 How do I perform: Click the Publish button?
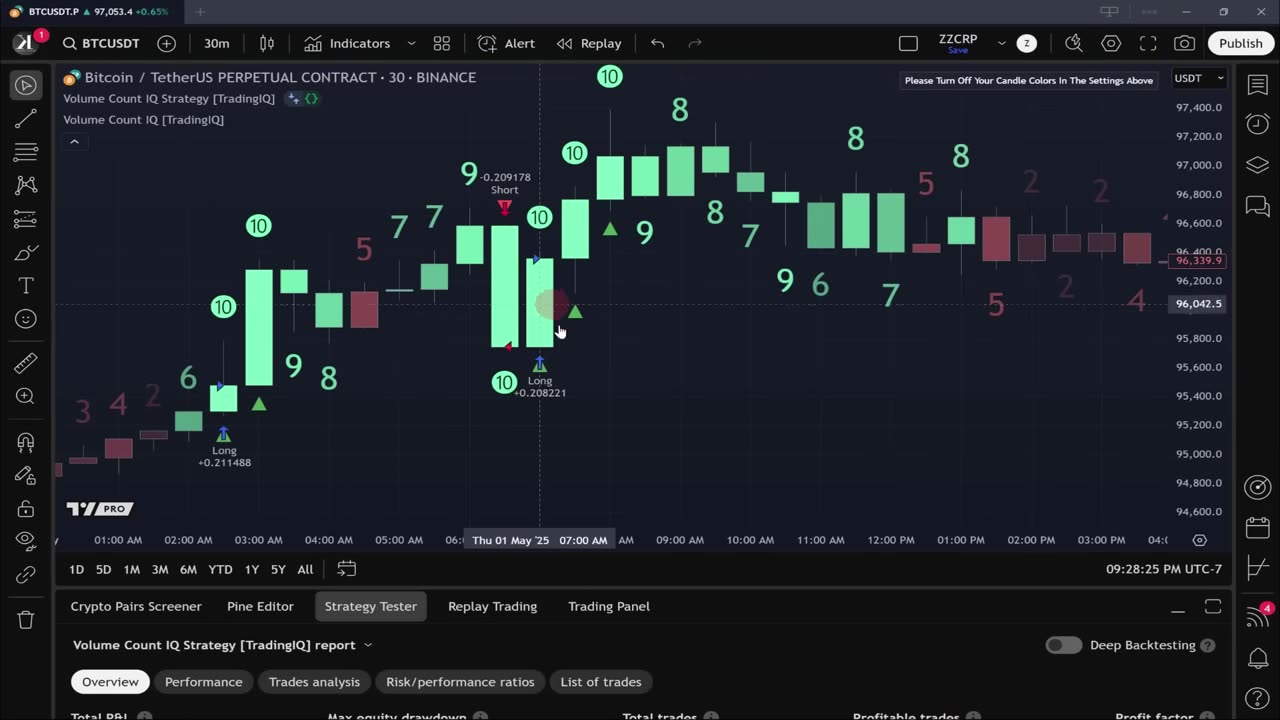1240,43
